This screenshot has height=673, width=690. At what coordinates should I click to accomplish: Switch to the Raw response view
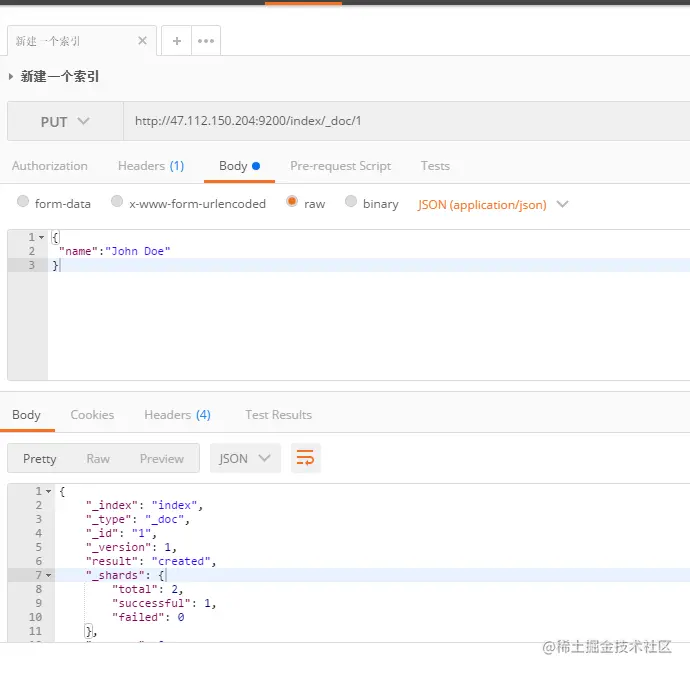coord(98,459)
